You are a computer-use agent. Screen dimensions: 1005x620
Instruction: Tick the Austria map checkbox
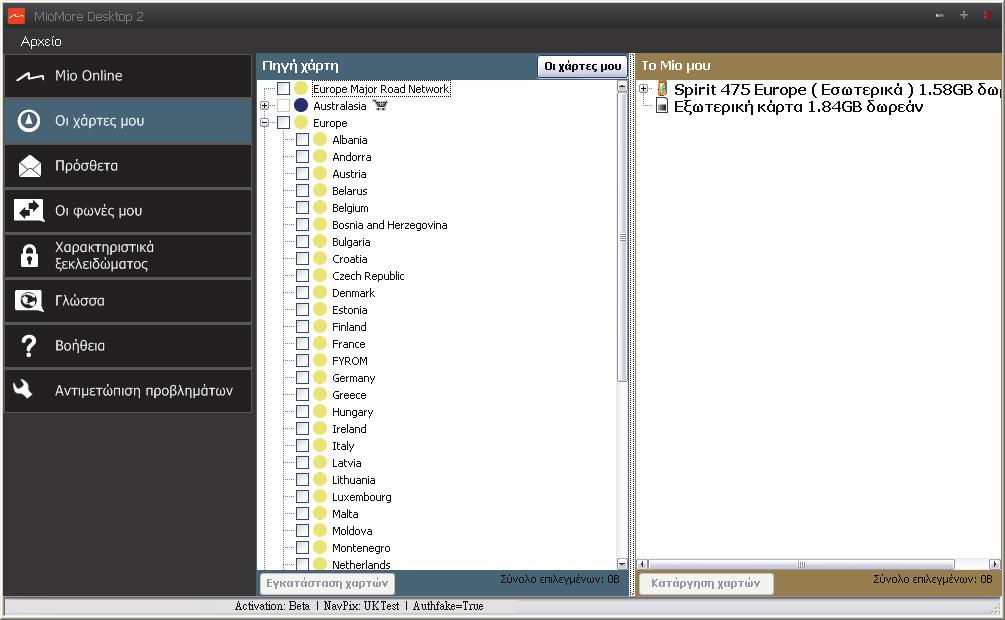[303, 173]
